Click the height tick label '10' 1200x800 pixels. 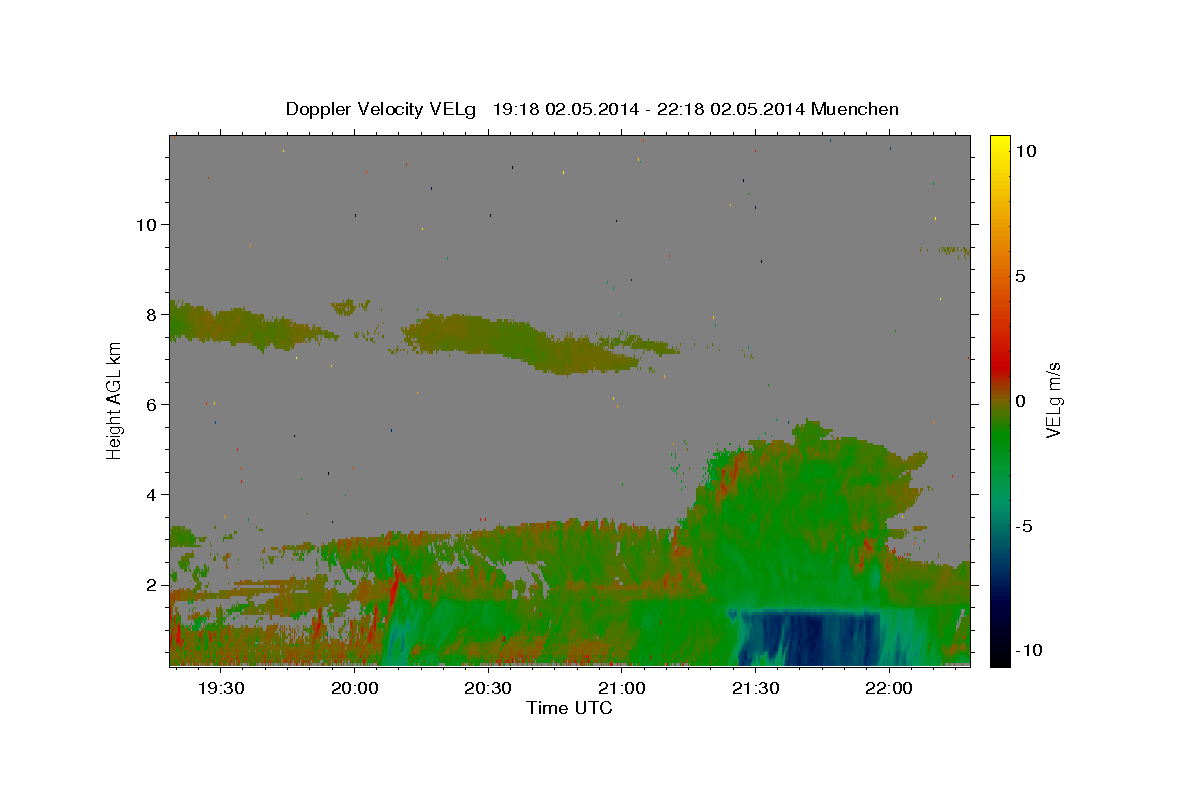click(x=145, y=224)
